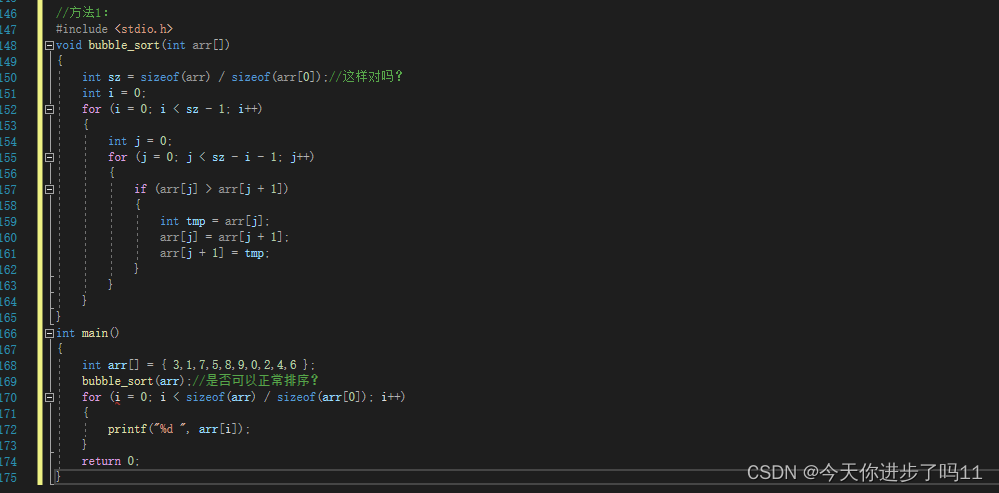Click the arr[j + 1] = tmp; statement

coord(215,253)
